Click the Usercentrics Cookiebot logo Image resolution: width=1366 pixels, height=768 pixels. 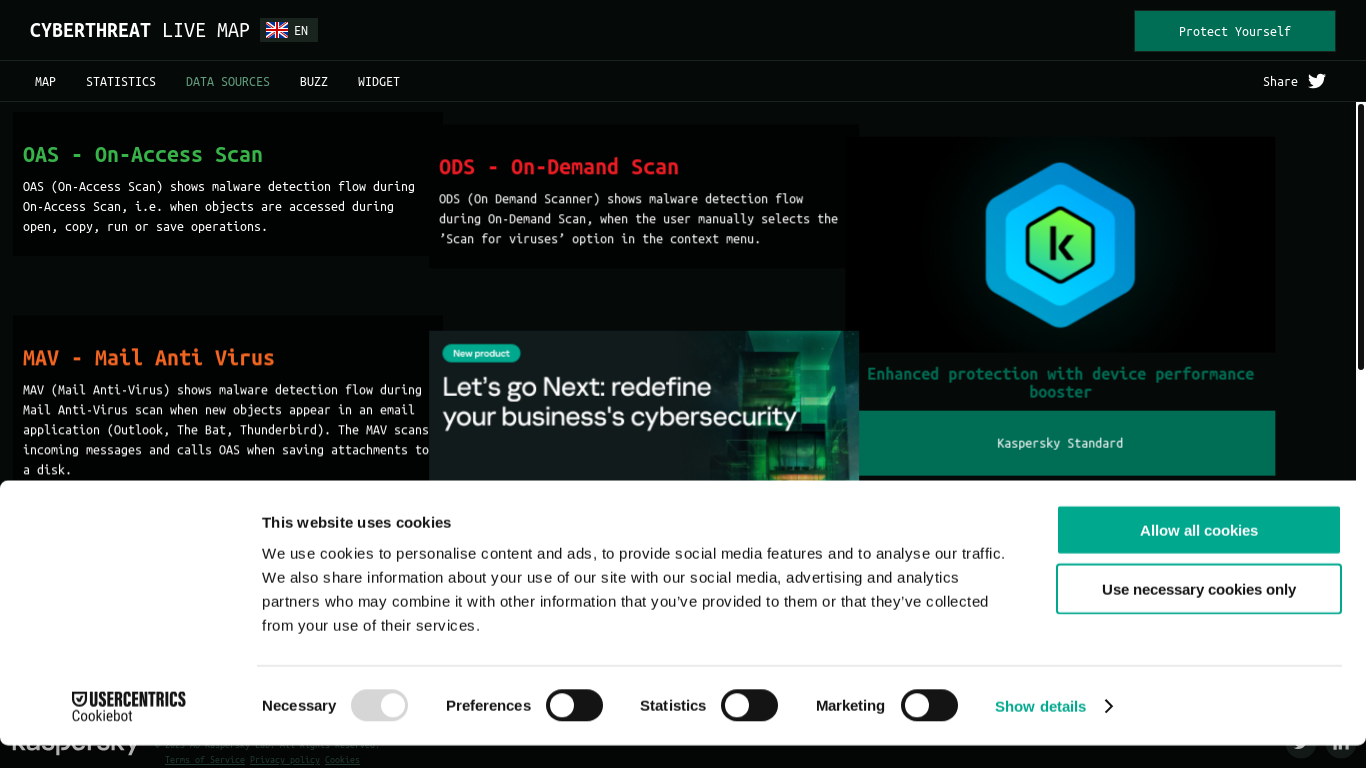pyautogui.click(x=129, y=706)
